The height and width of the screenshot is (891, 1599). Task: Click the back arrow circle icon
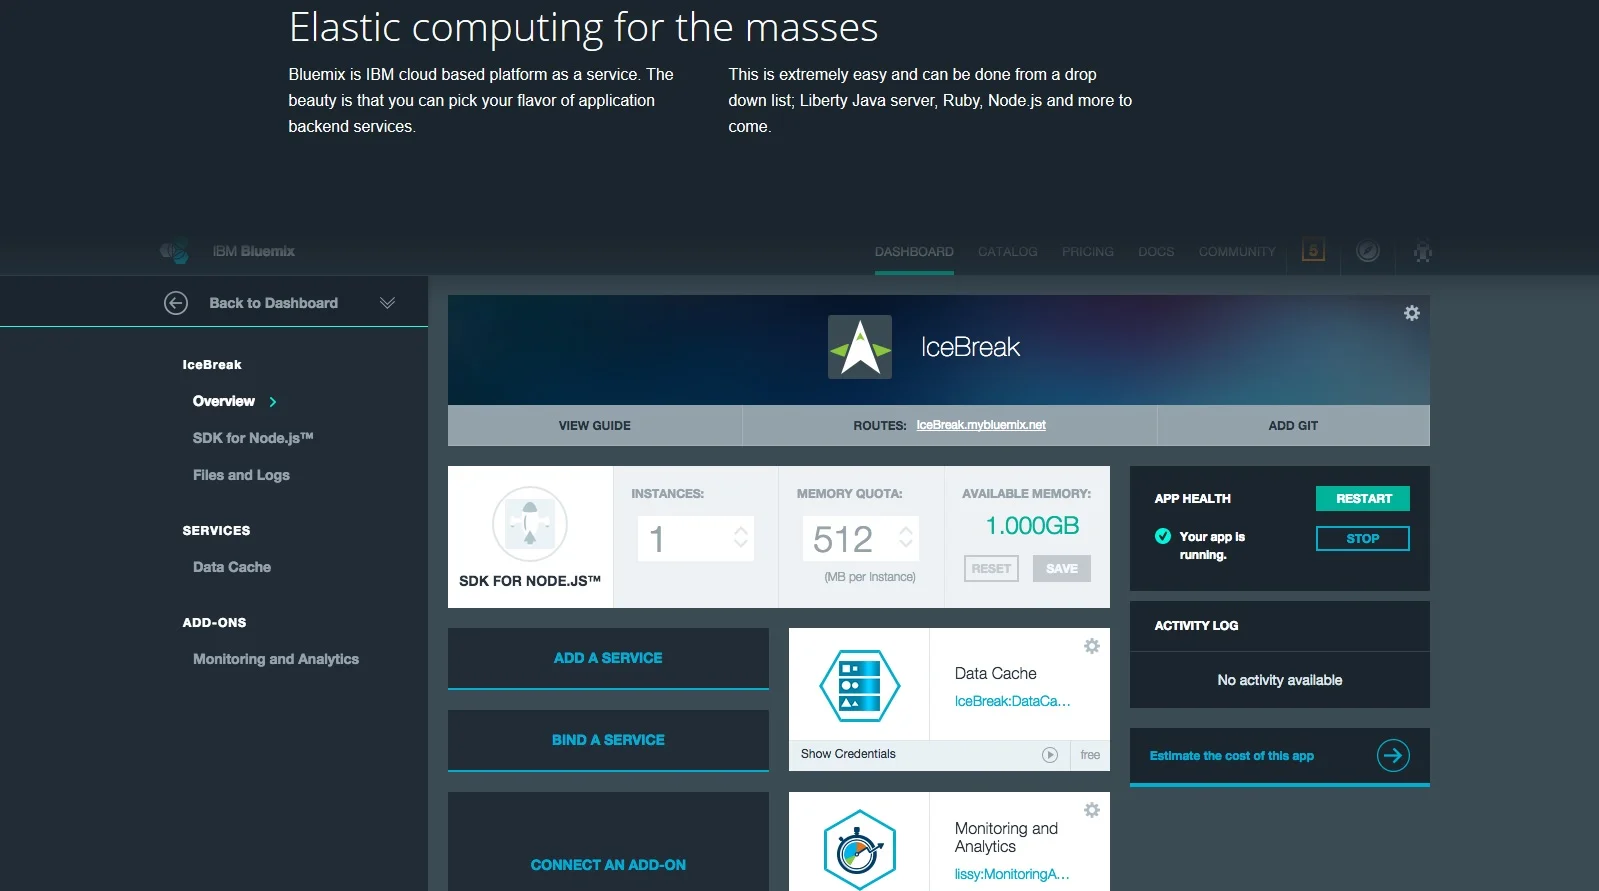click(176, 303)
